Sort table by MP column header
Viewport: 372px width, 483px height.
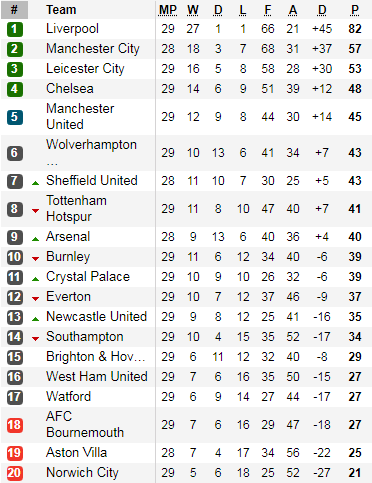tap(168, 10)
